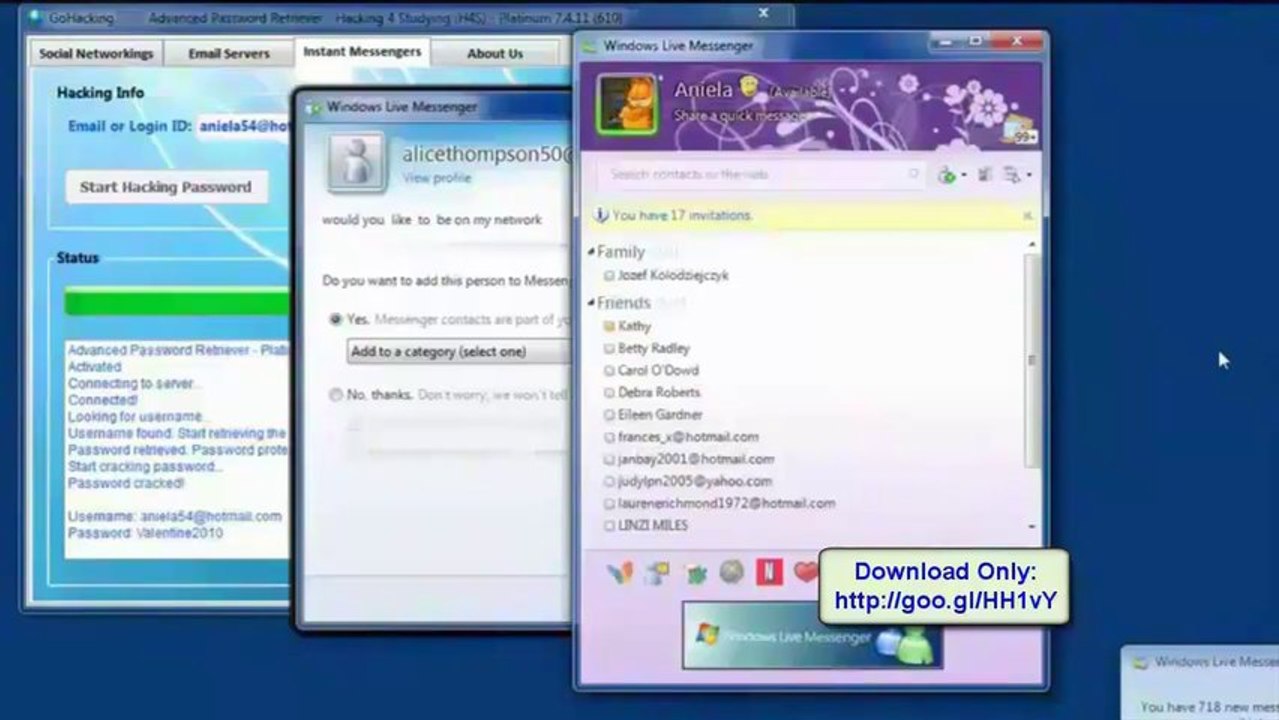The width and height of the screenshot is (1279, 720).
Task: Click 'Connecting to server...' status line
Action: pyautogui.click(x=135, y=383)
